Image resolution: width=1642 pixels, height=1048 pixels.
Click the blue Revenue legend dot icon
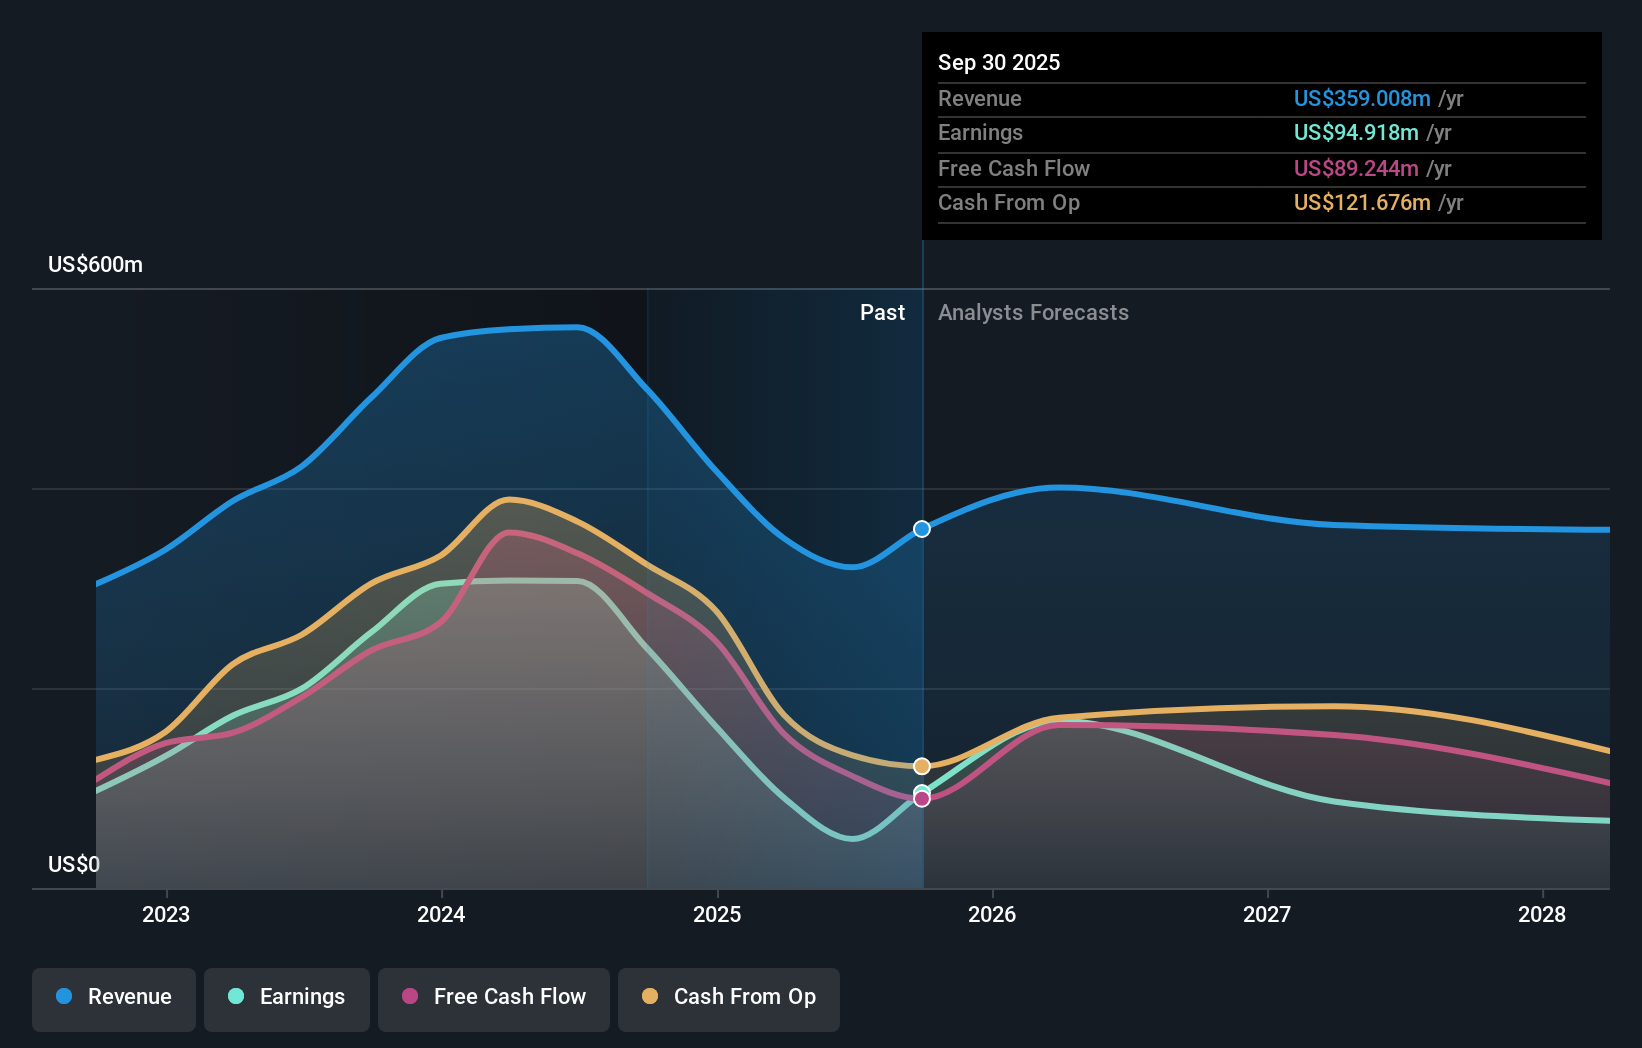[64, 997]
